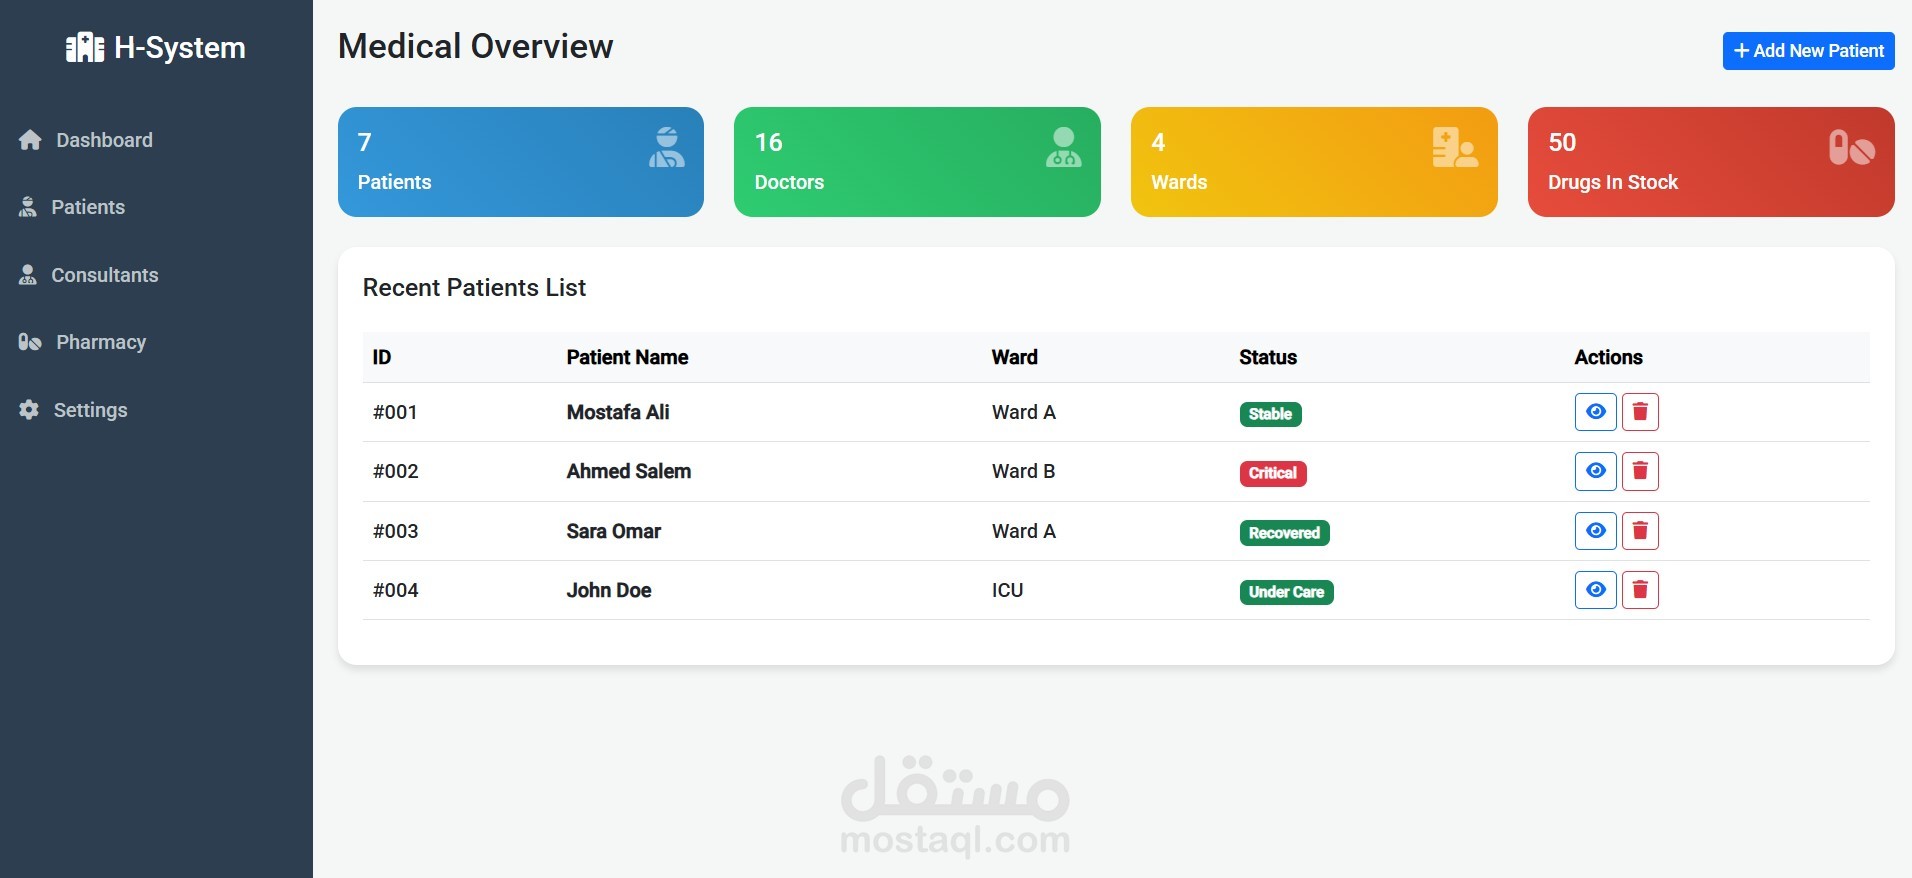This screenshot has width=1912, height=878.
Task: Click the H-System hospital logo icon
Action: point(85,47)
